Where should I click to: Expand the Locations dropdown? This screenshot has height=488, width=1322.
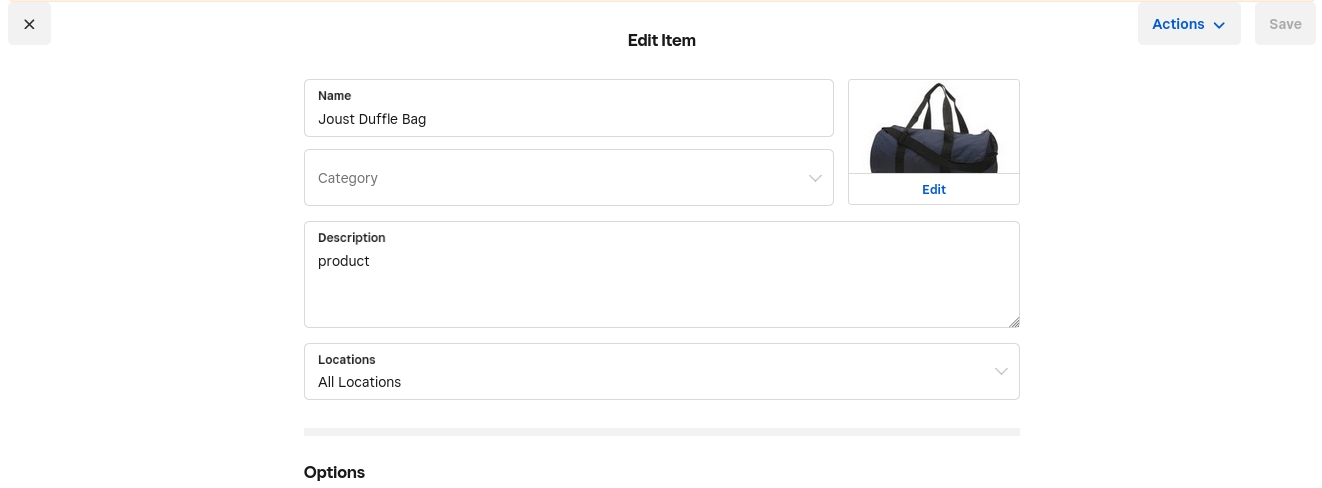click(661, 371)
